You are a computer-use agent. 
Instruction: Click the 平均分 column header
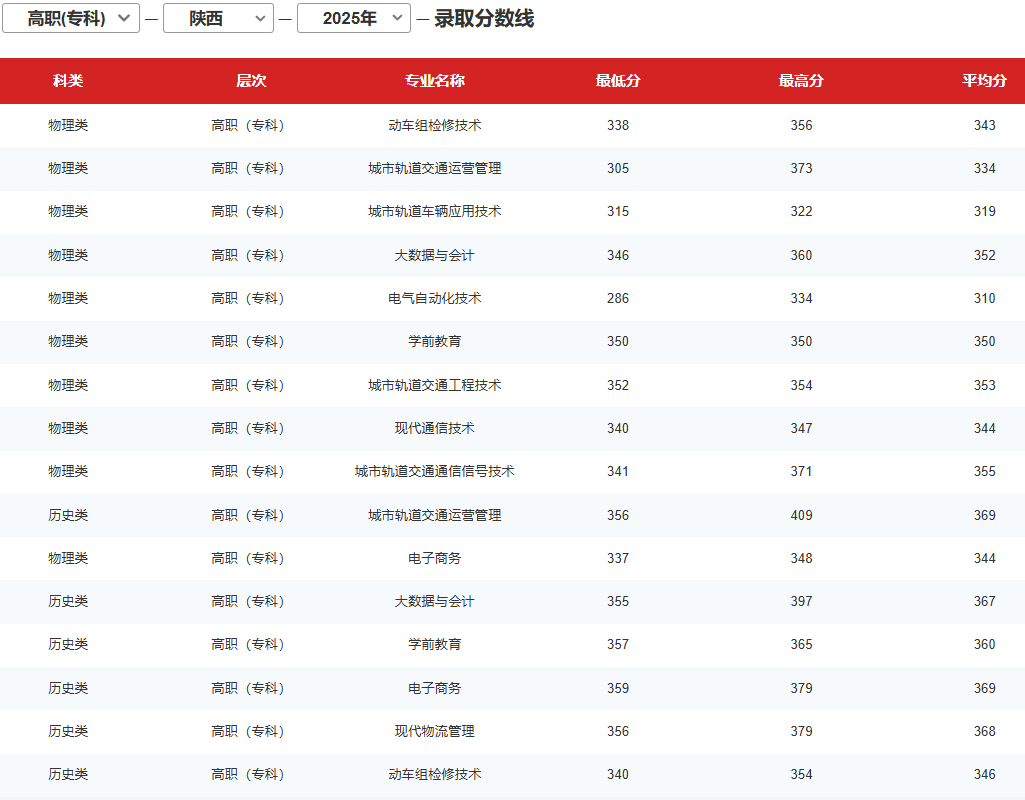pos(984,81)
